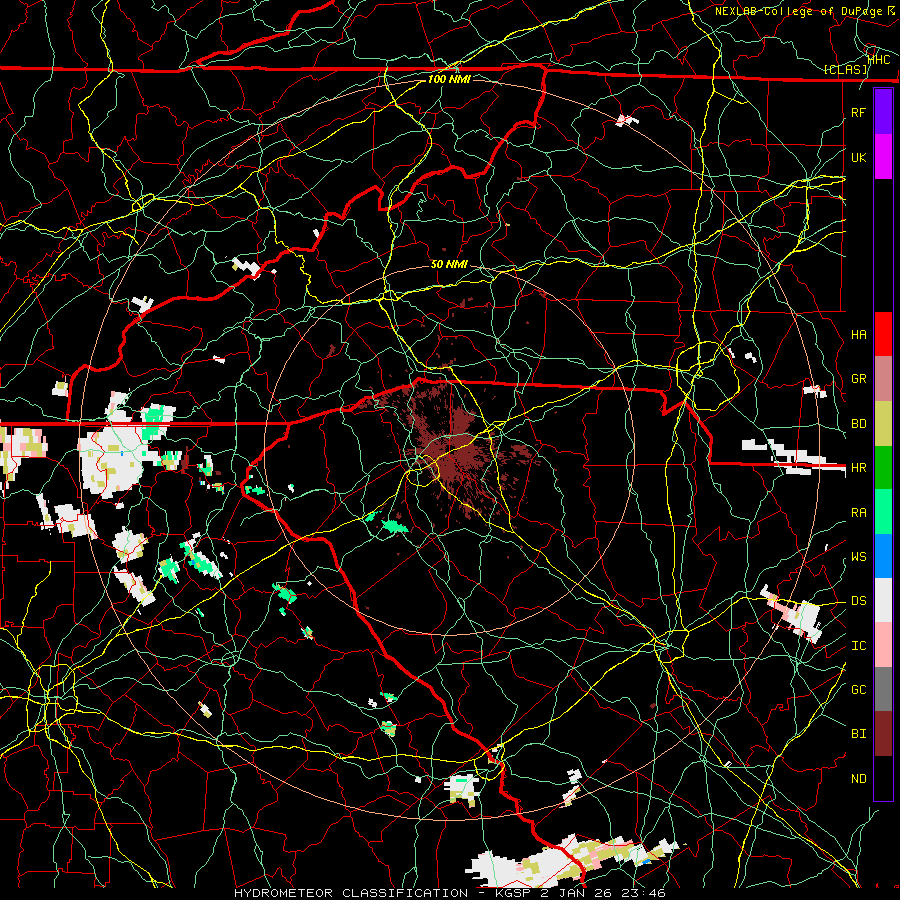Select the 'IC' legend label
The image size is (900, 900).
pos(858,645)
